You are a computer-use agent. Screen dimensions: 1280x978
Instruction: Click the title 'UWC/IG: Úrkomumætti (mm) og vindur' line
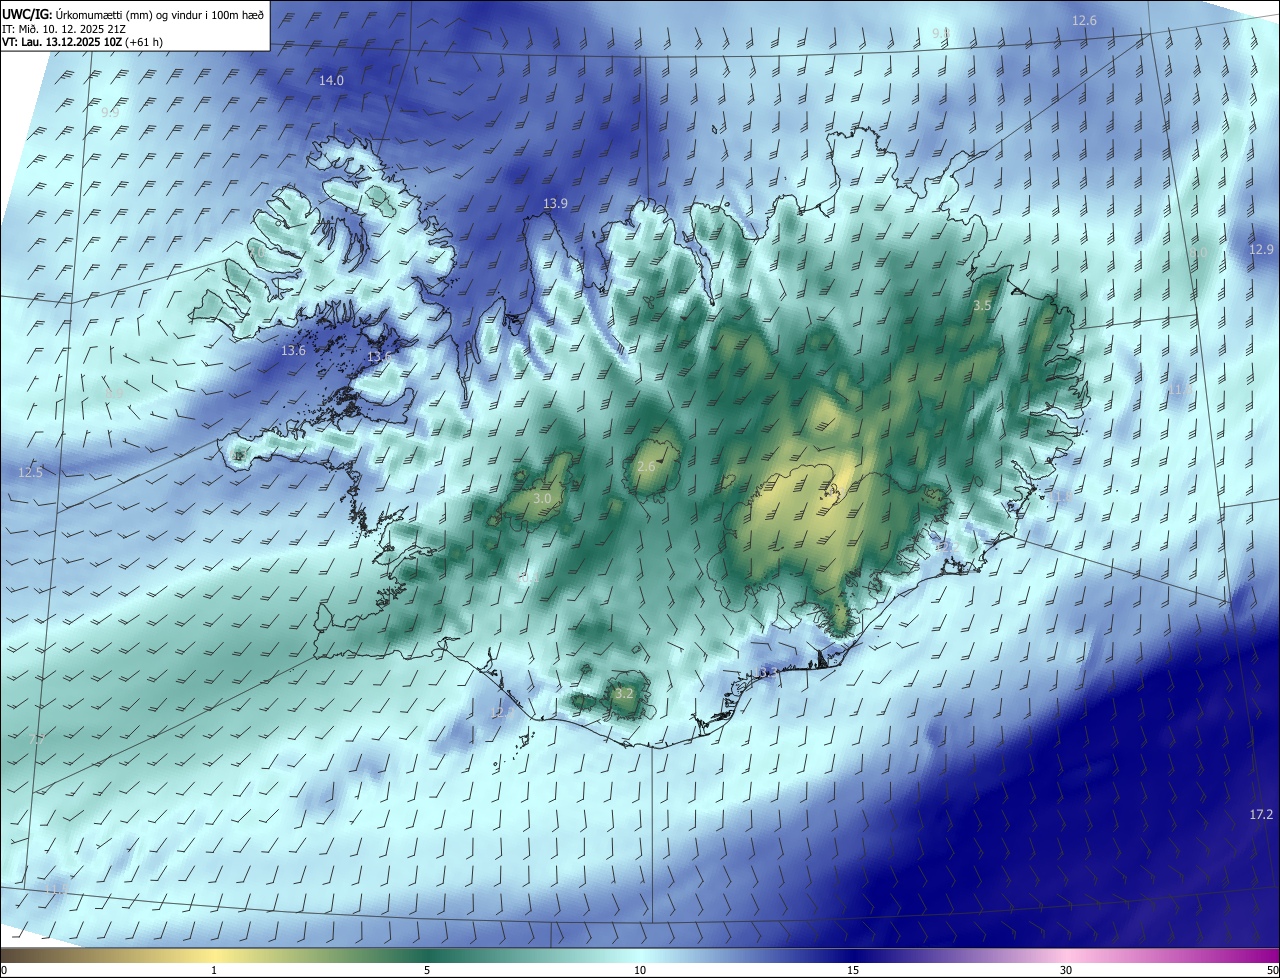click(133, 13)
